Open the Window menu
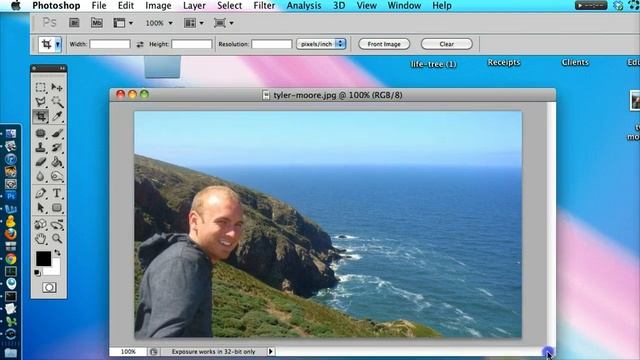The height and width of the screenshot is (360, 640). point(404,6)
